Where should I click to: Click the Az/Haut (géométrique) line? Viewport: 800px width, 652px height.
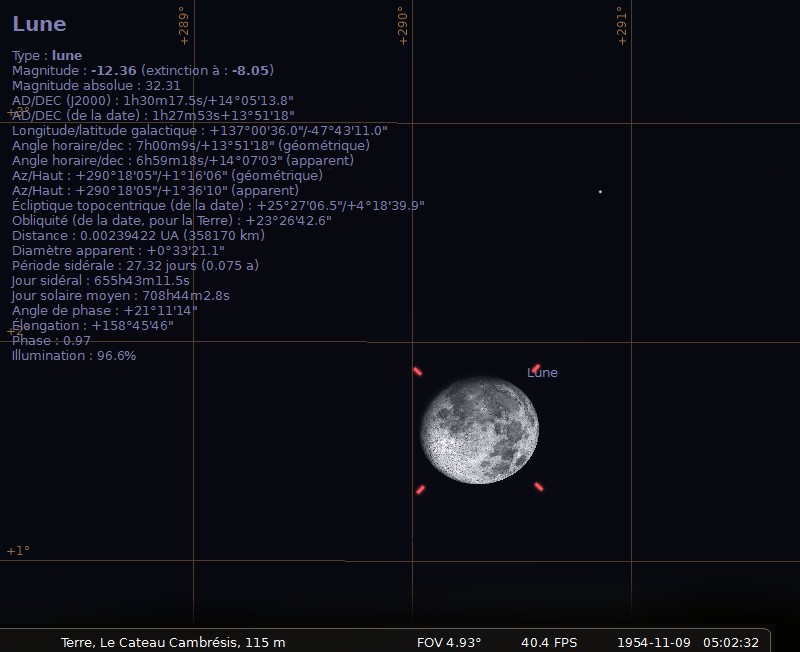[167, 175]
